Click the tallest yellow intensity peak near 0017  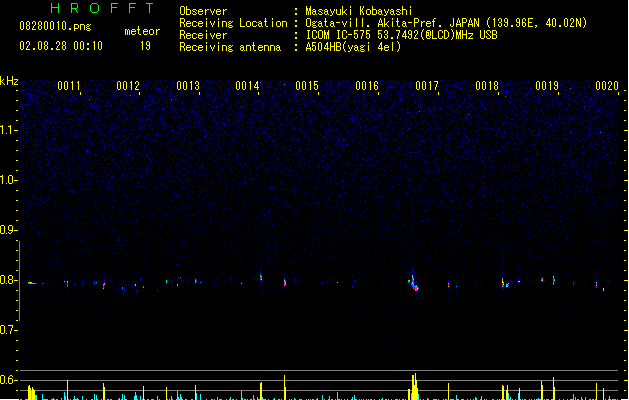415,386
